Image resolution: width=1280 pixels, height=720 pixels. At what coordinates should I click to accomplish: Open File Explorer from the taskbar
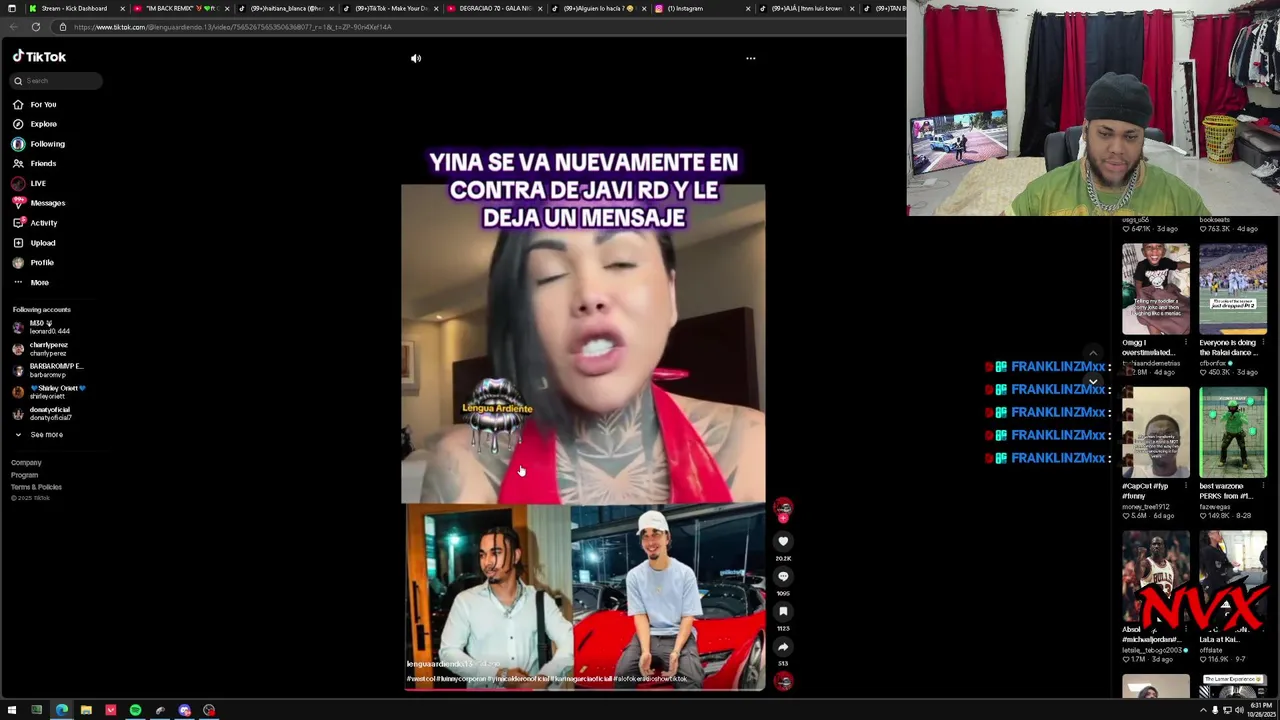[86, 711]
